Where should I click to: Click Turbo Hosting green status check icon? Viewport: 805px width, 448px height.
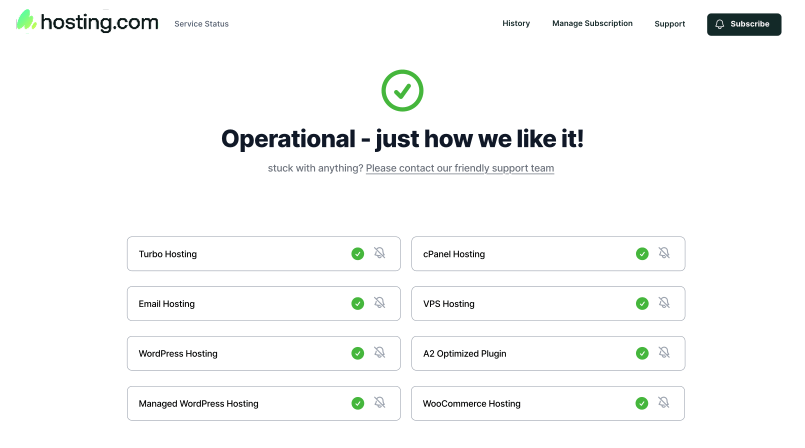(358, 254)
